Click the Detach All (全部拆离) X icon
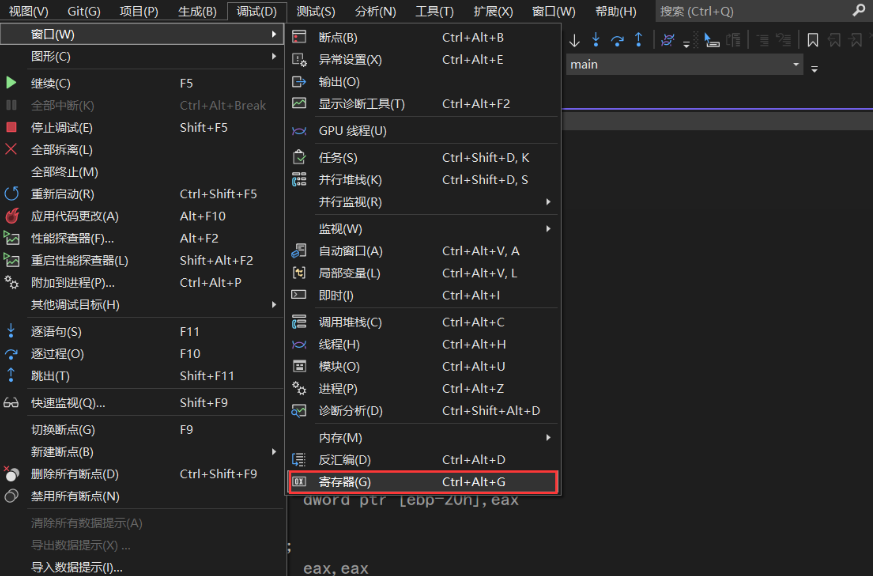 (x=11, y=149)
